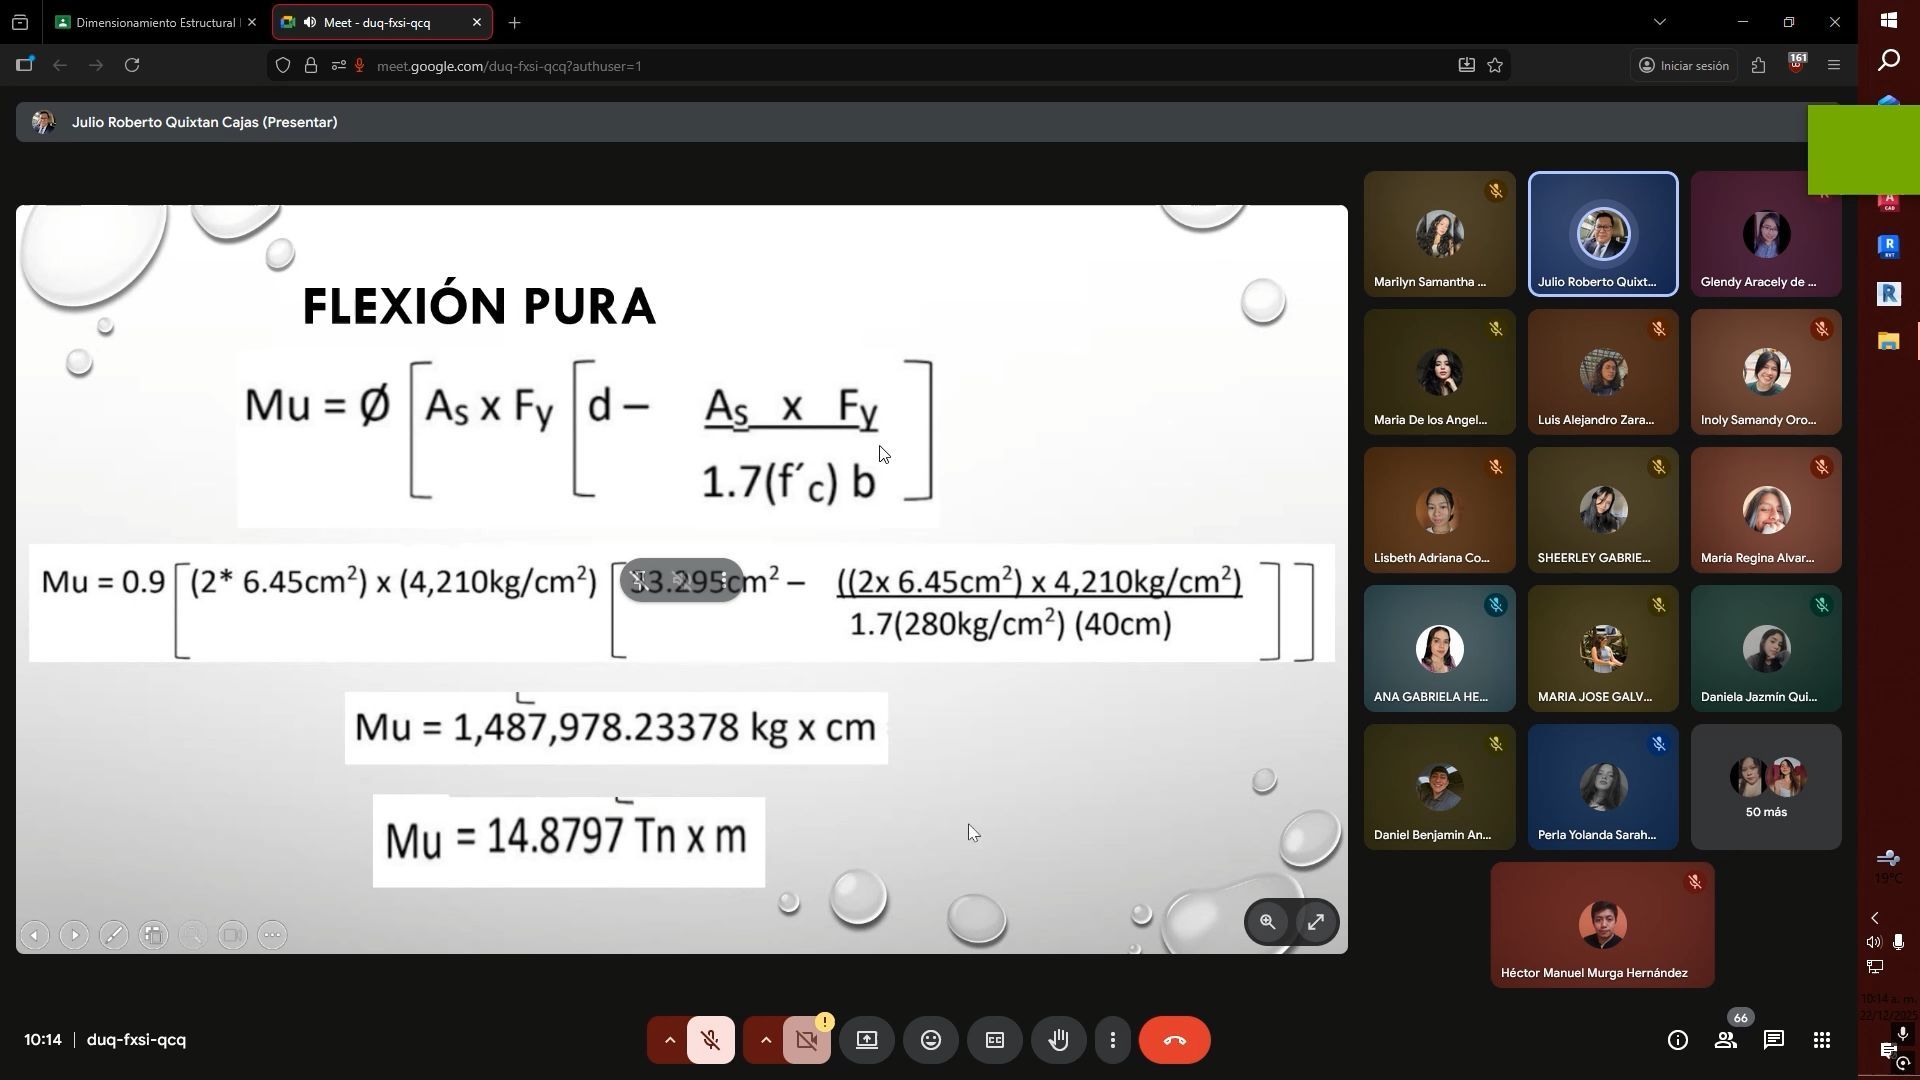Zoom in on the presentation
The width and height of the screenshot is (1920, 1080).
(x=1267, y=922)
